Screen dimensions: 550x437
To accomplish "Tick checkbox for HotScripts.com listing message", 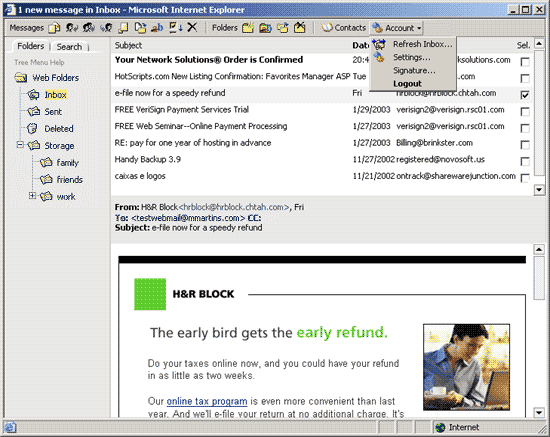I will (x=525, y=78).
